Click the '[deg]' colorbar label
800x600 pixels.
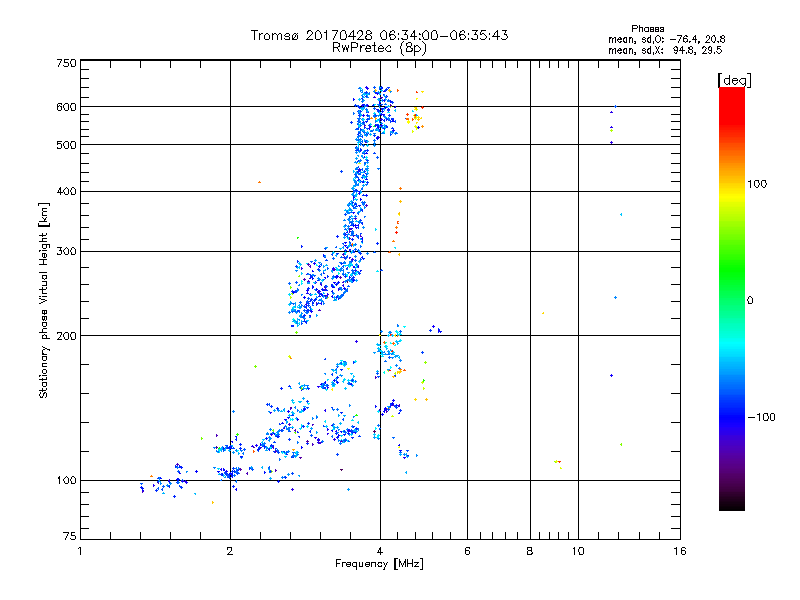[x=734, y=80]
